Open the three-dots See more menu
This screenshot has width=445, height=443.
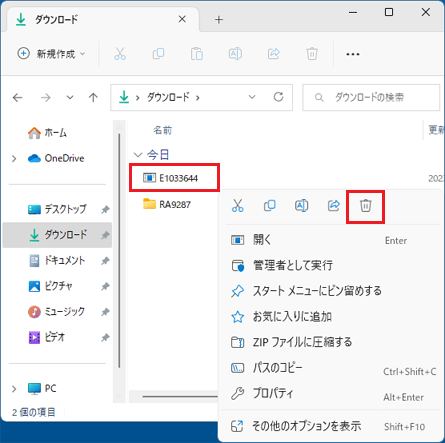point(353,54)
